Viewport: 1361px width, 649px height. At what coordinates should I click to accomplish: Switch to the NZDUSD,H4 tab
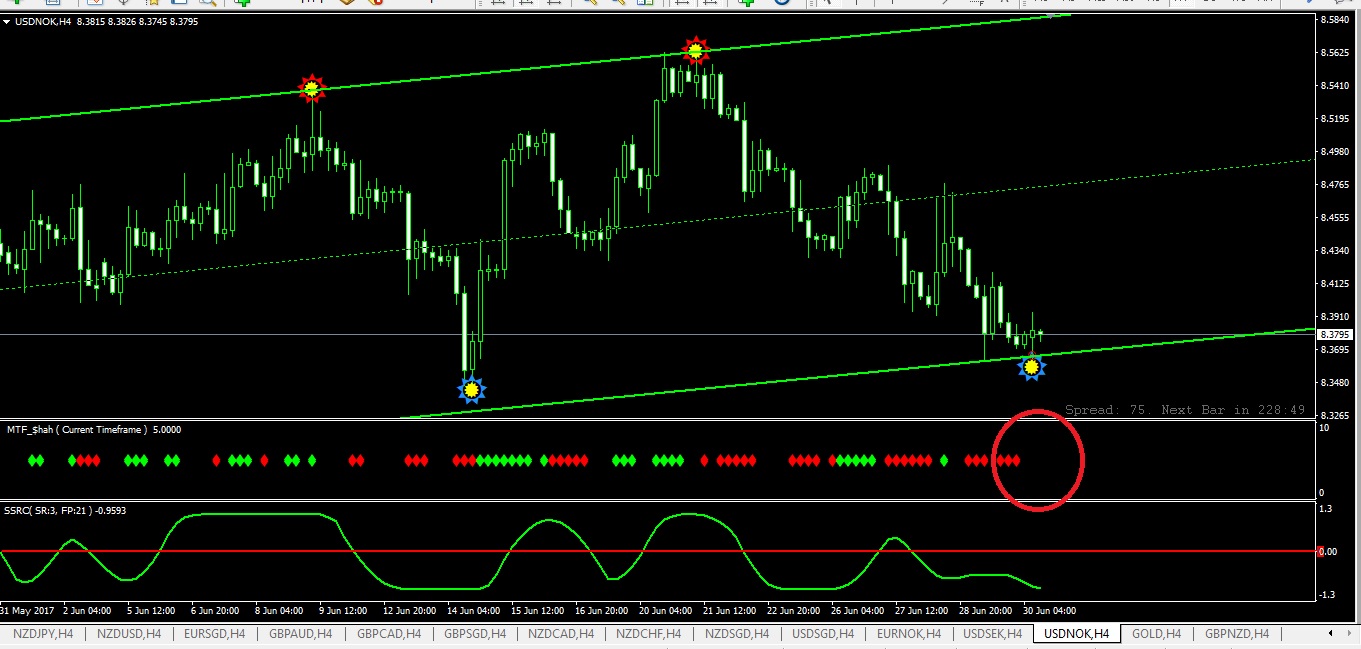coord(130,634)
